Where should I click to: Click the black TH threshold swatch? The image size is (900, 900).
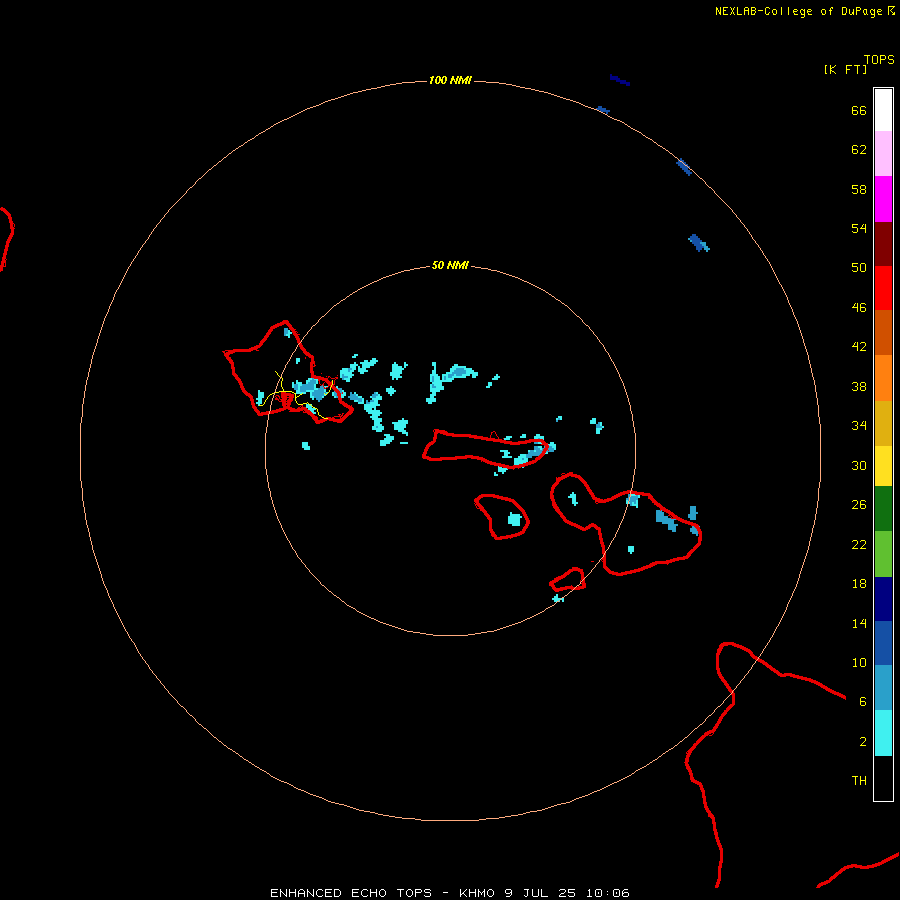pos(883,778)
